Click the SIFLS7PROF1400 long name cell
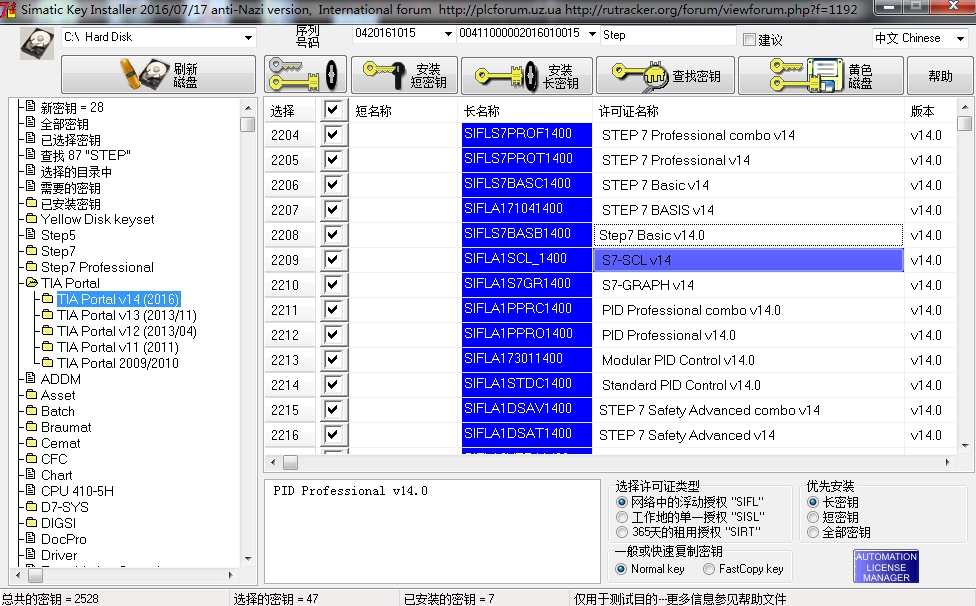 coord(527,135)
